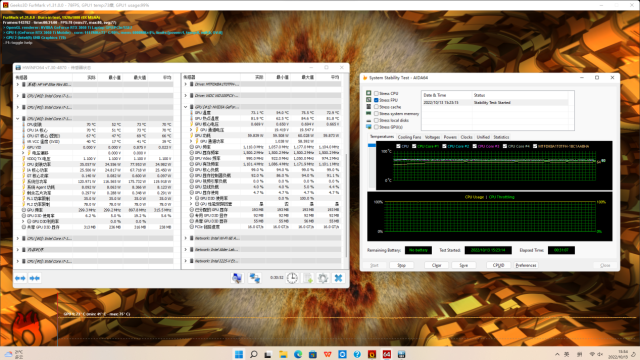640x360 pixels.
Task: Click HWiNFO network connection icon
Action: [x=255, y=278]
